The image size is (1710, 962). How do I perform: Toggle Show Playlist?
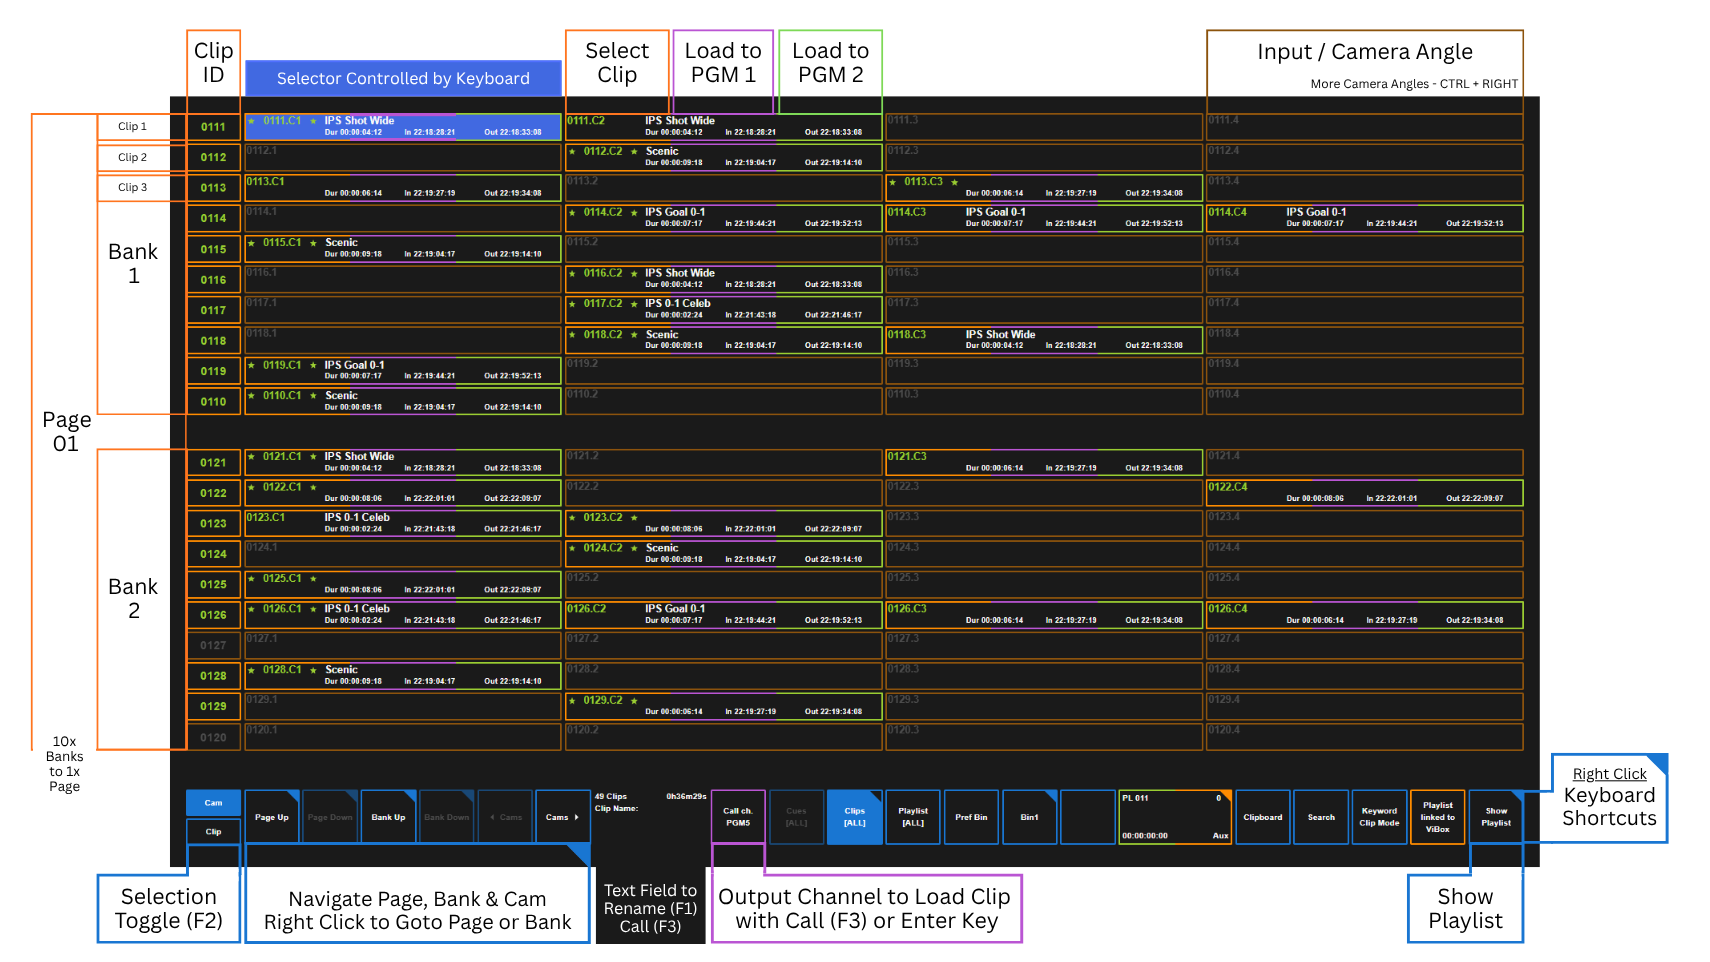(1496, 817)
